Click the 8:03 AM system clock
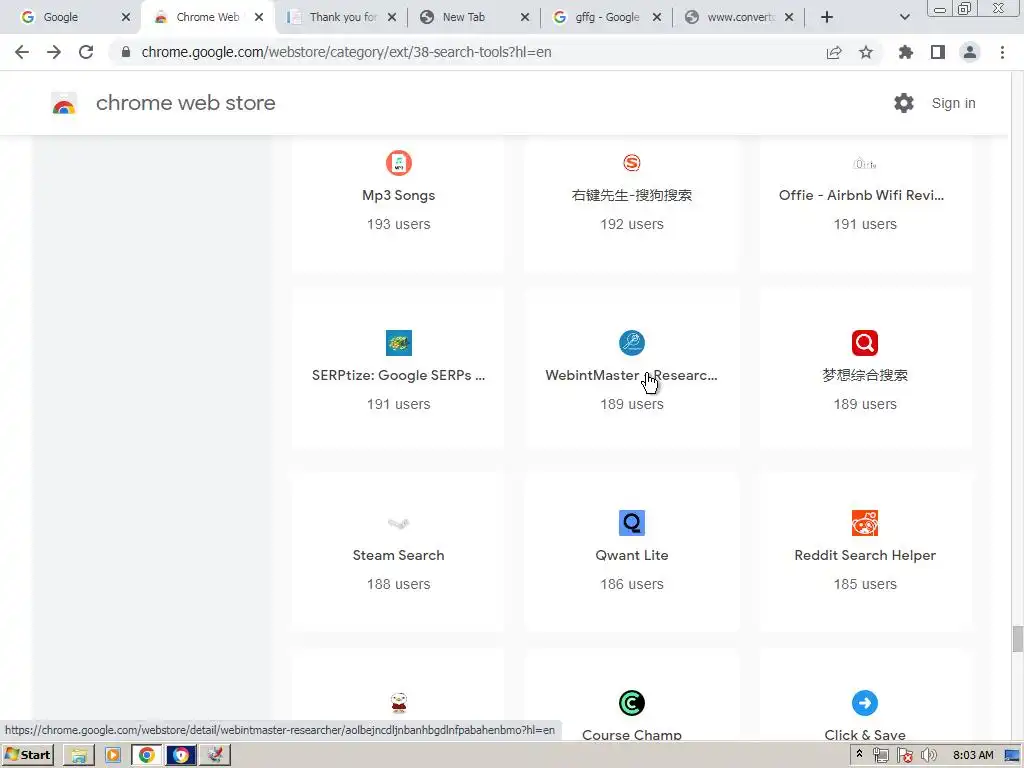The height and width of the screenshot is (768, 1024). point(973,755)
